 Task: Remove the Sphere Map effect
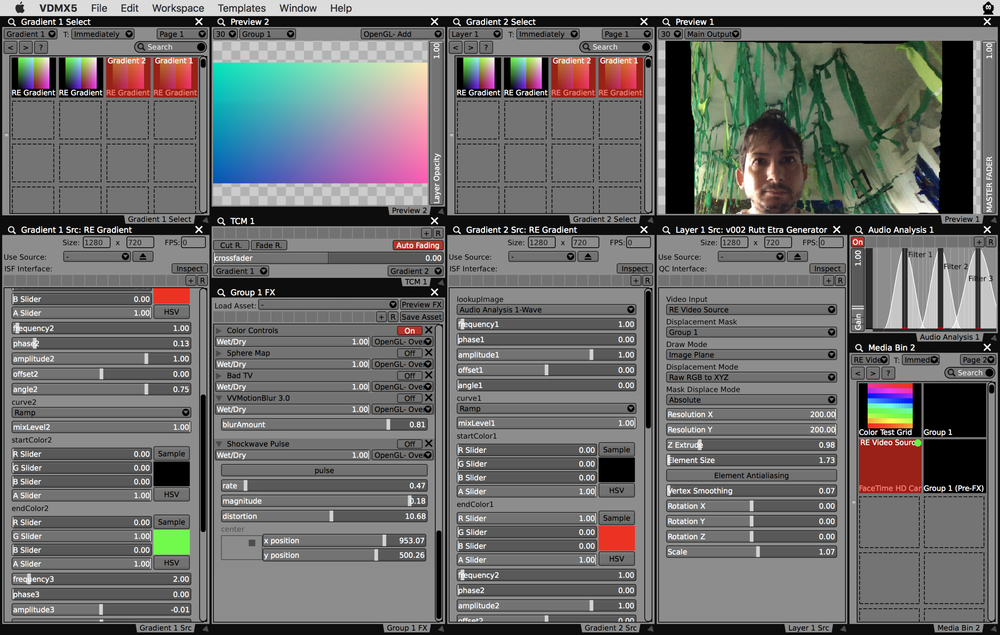[429, 353]
